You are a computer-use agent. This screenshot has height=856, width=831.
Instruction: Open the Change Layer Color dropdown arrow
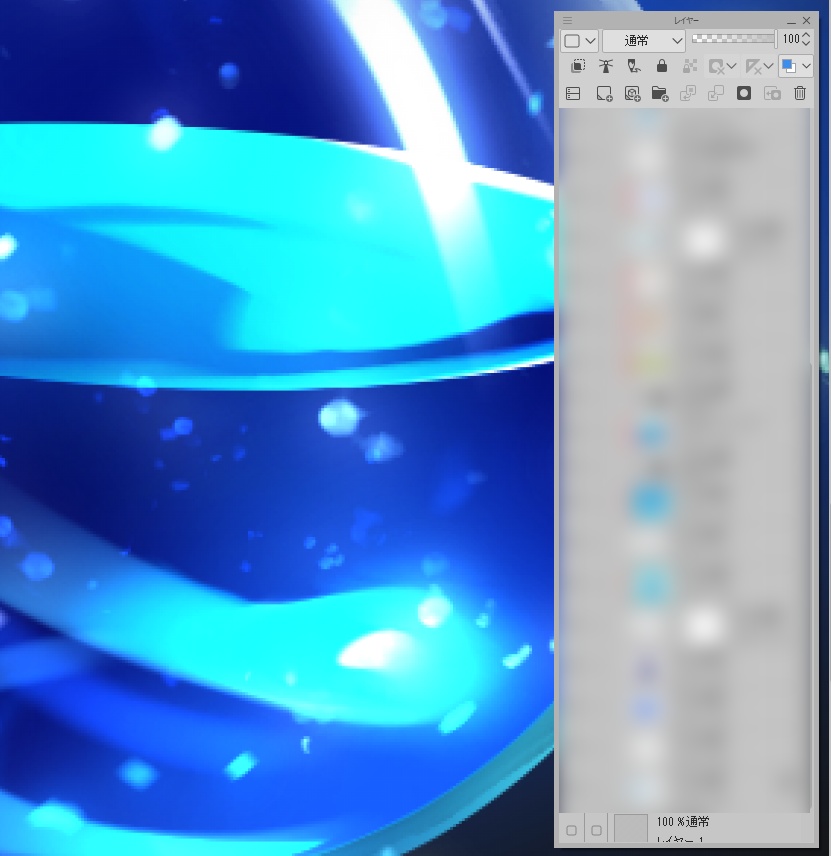click(x=806, y=67)
